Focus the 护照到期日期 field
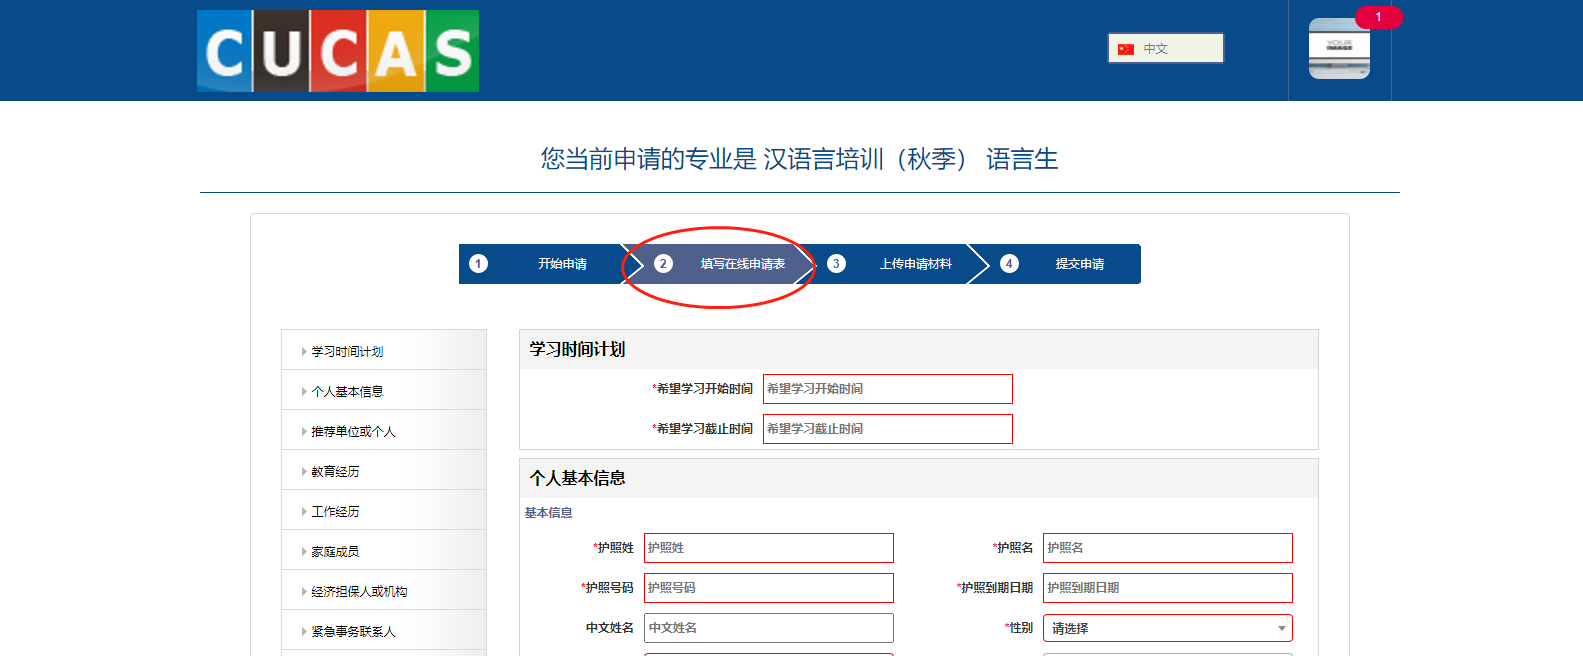1583x656 pixels. tap(1167, 588)
